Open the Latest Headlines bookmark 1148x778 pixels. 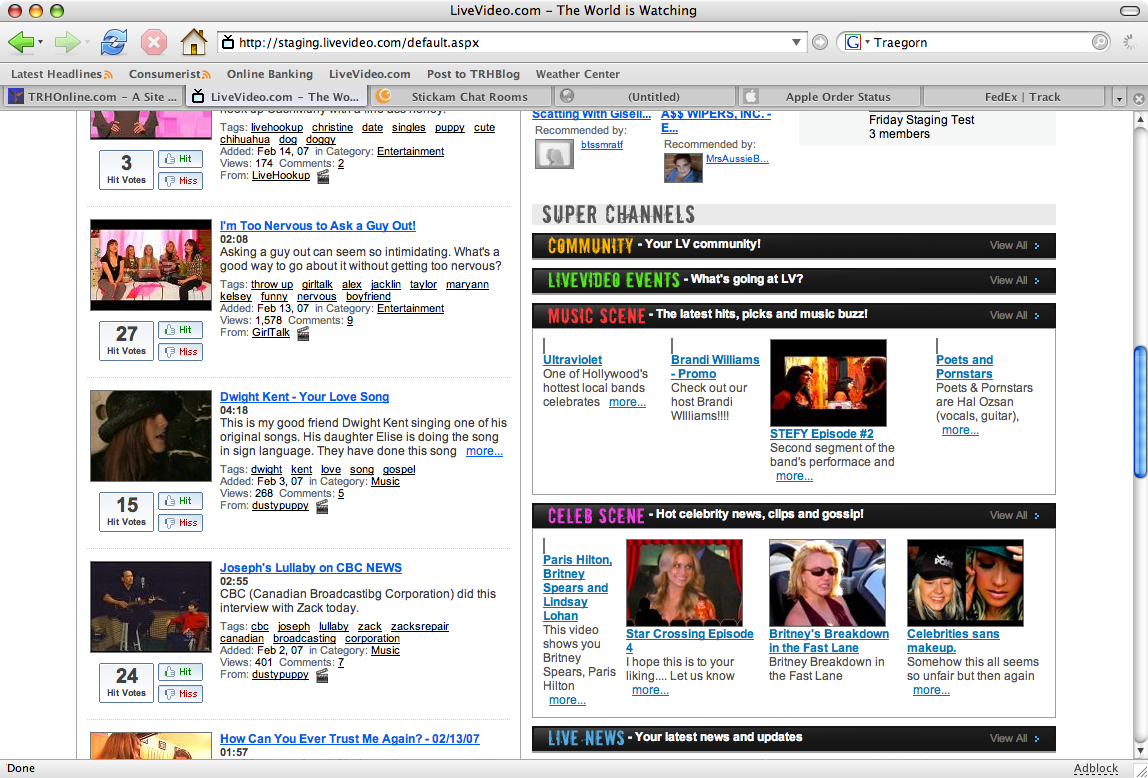click(62, 74)
